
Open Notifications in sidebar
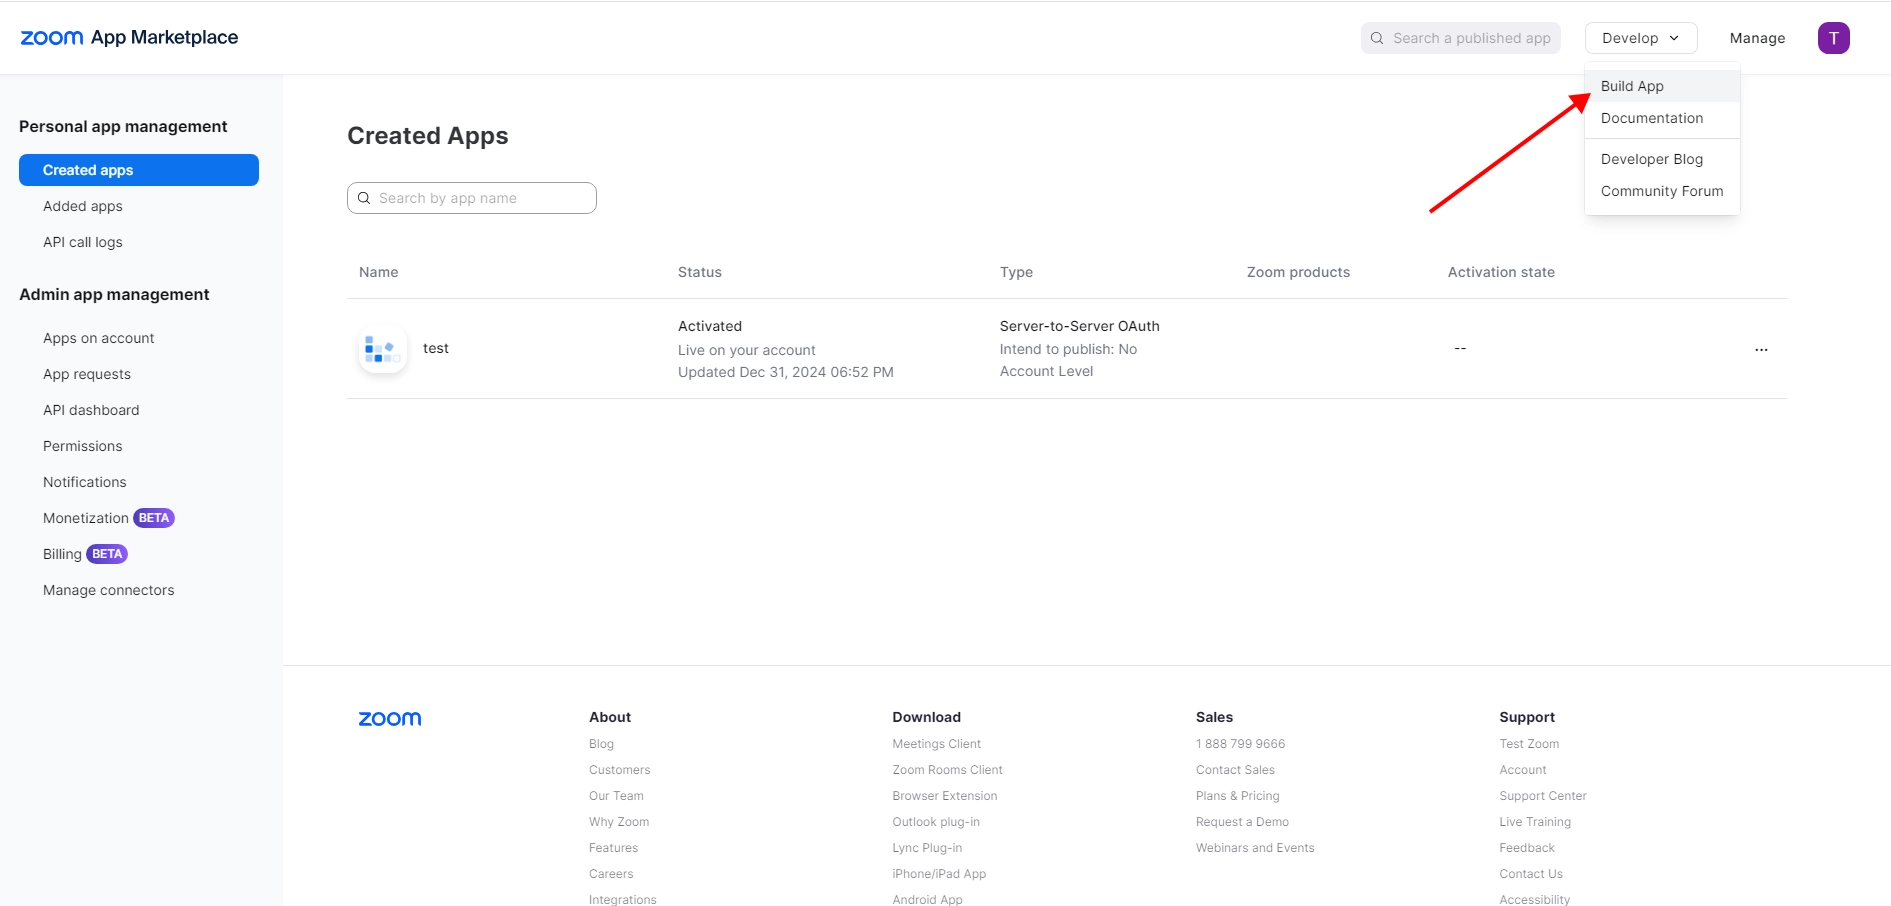pyautogui.click(x=85, y=482)
